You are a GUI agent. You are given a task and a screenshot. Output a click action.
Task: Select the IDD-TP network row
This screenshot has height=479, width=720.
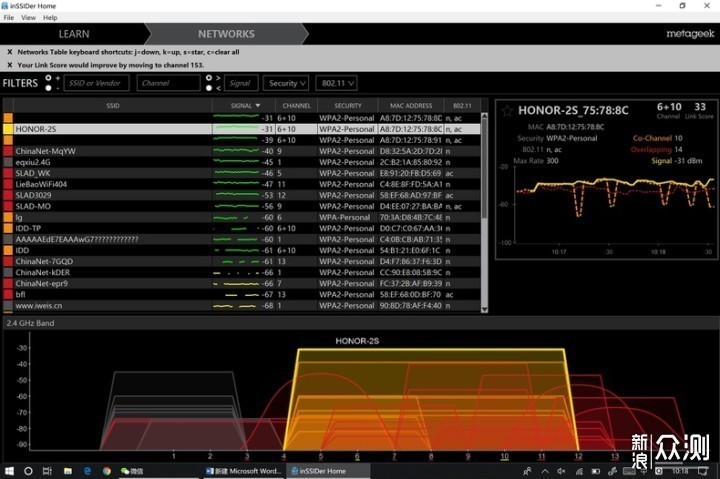pyautogui.click(x=242, y=228)
